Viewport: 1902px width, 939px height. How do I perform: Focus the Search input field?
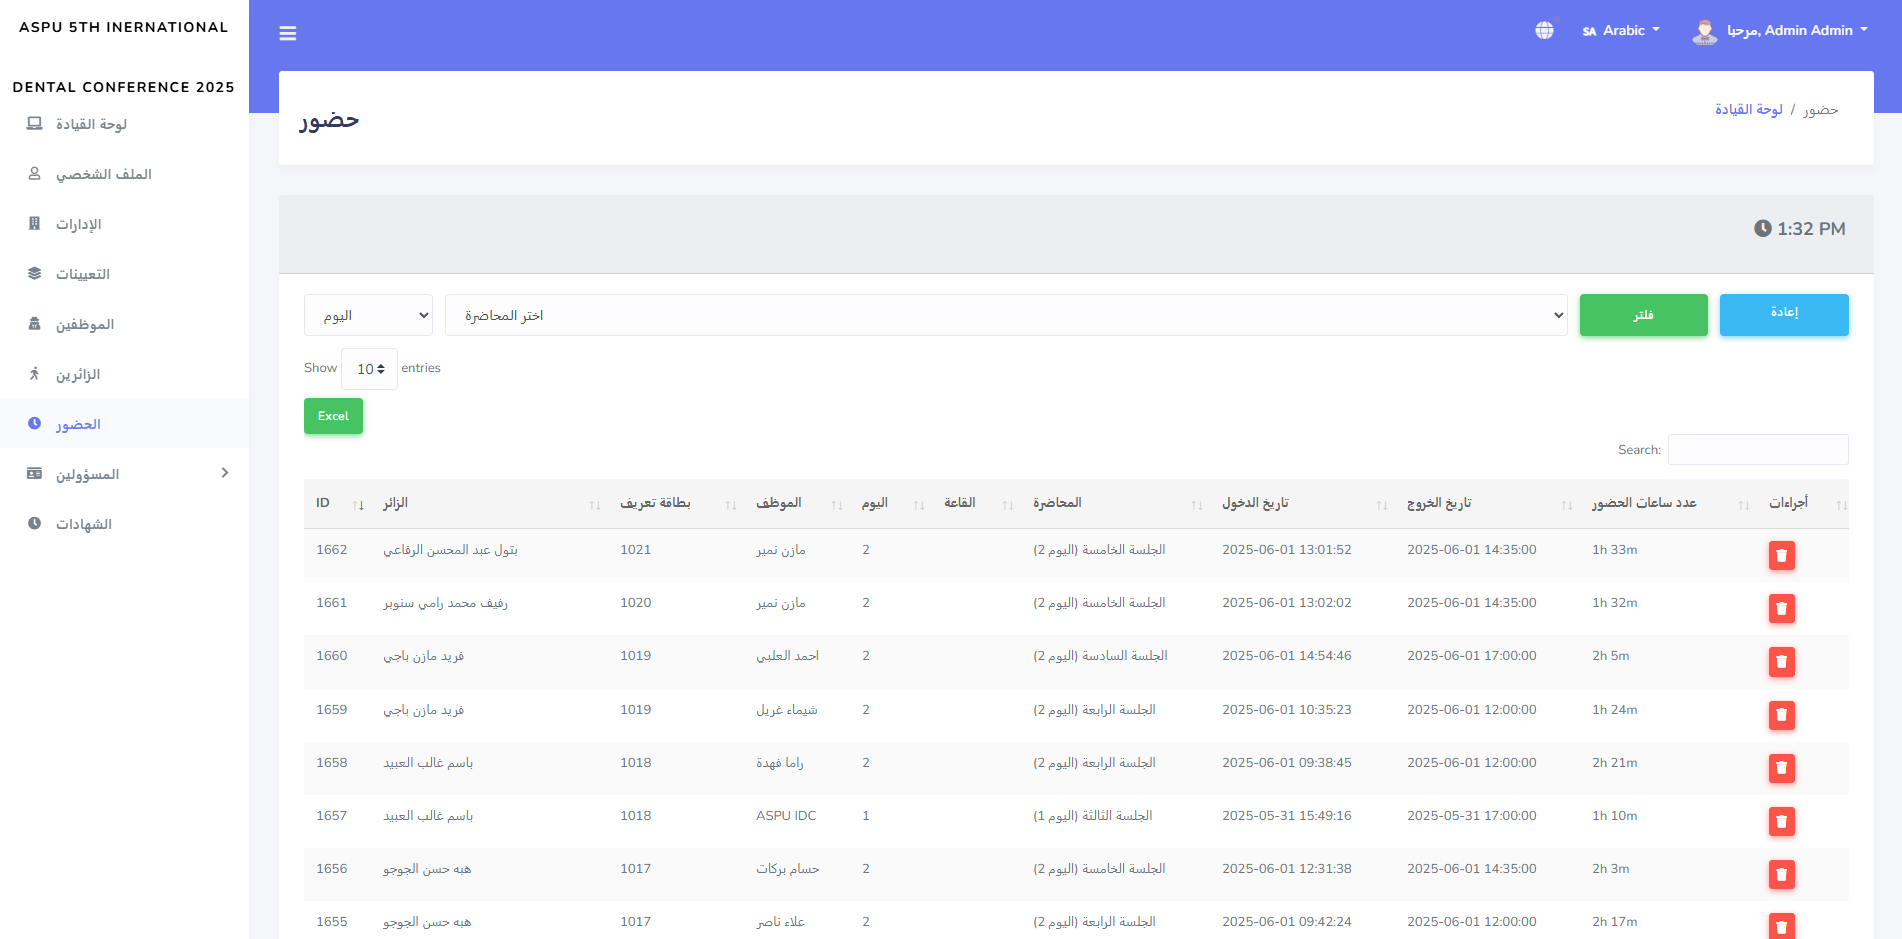point(1757,450)
